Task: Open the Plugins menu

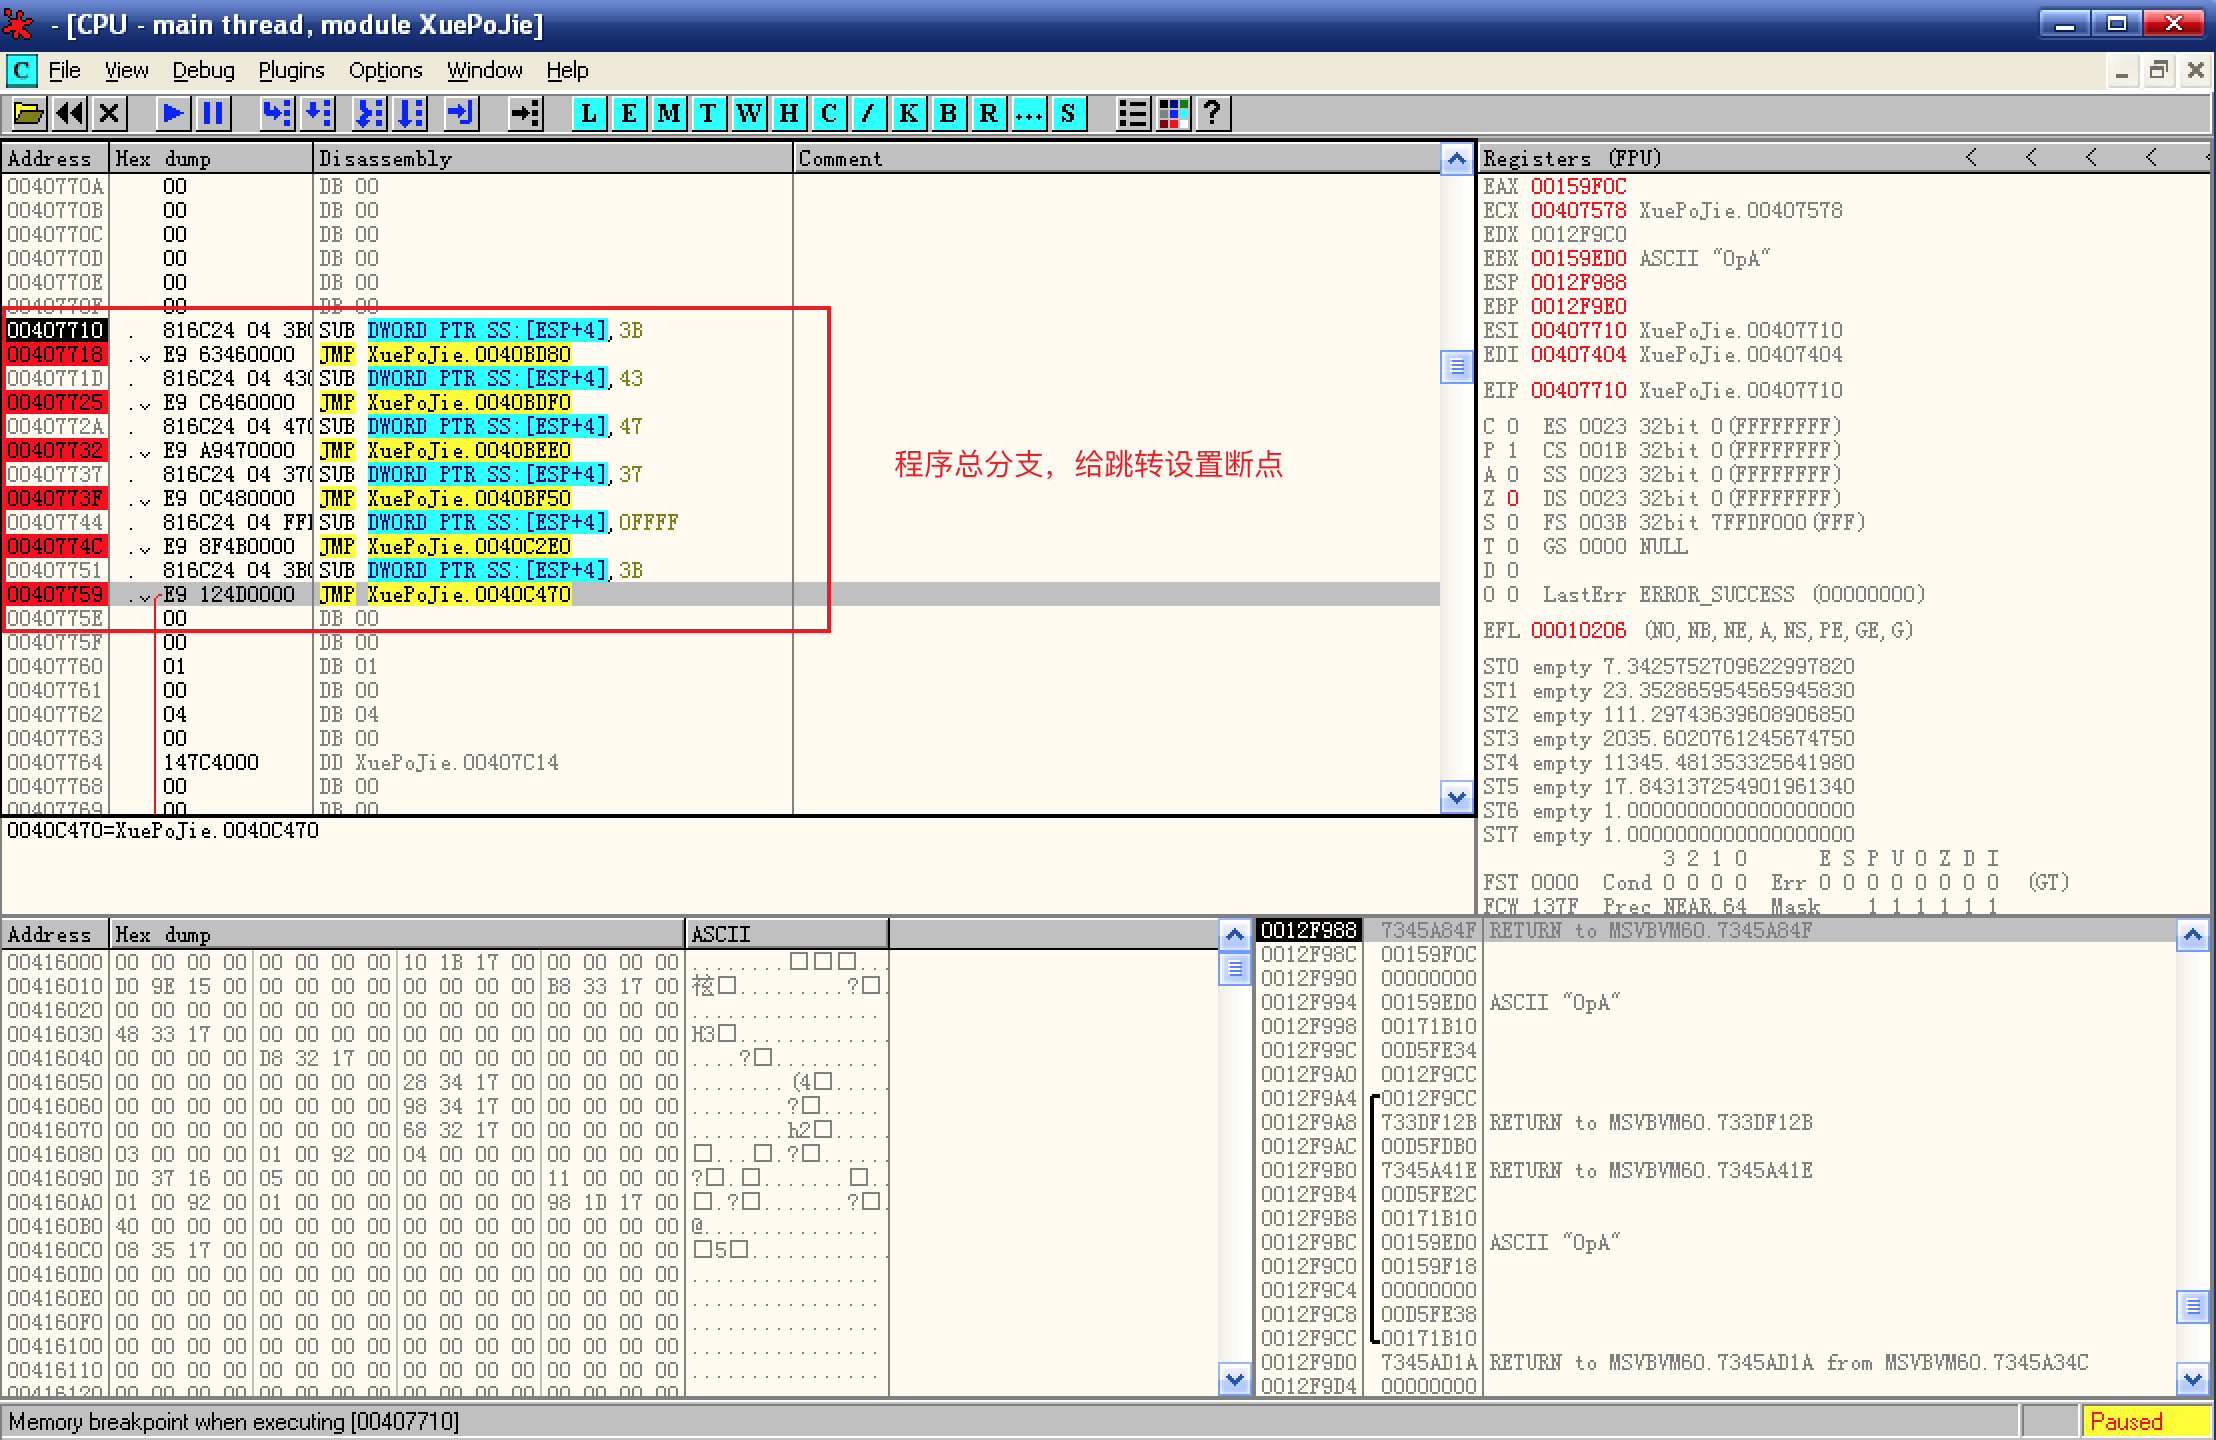Action: [291, 70]
